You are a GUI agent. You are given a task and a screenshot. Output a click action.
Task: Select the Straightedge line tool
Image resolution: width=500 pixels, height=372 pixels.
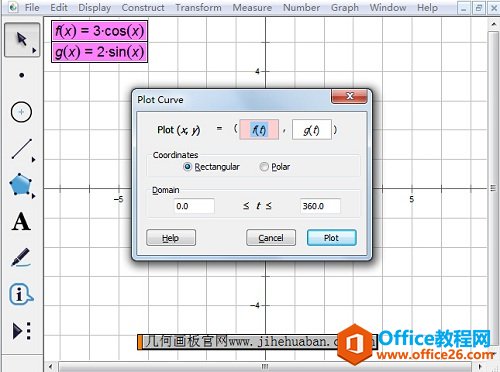22,149
